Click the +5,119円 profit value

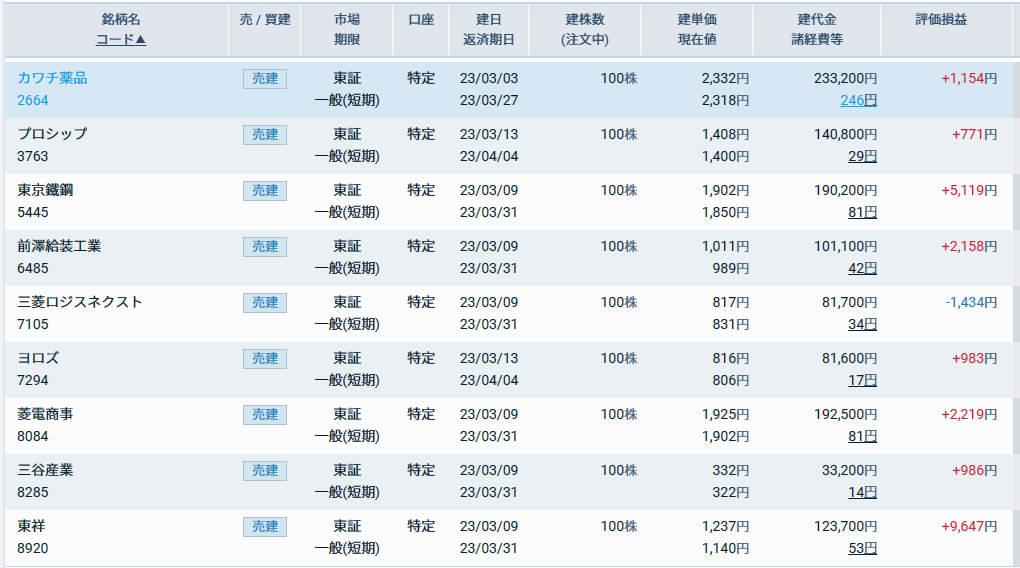(969, 190)
